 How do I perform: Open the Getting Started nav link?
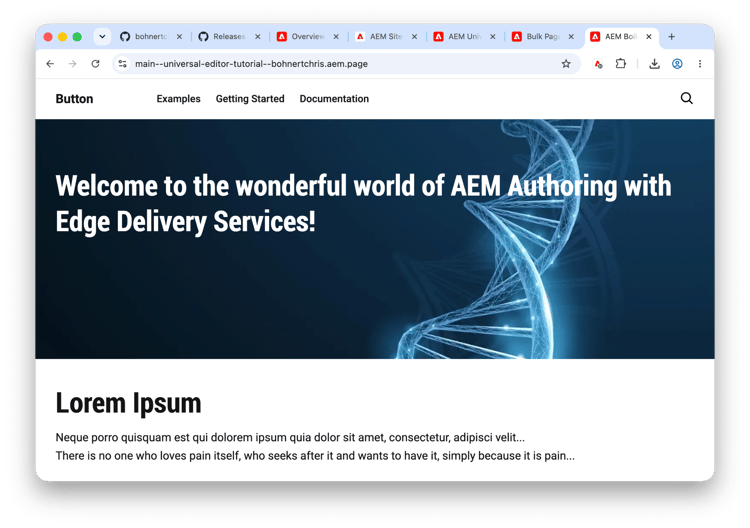250,99
